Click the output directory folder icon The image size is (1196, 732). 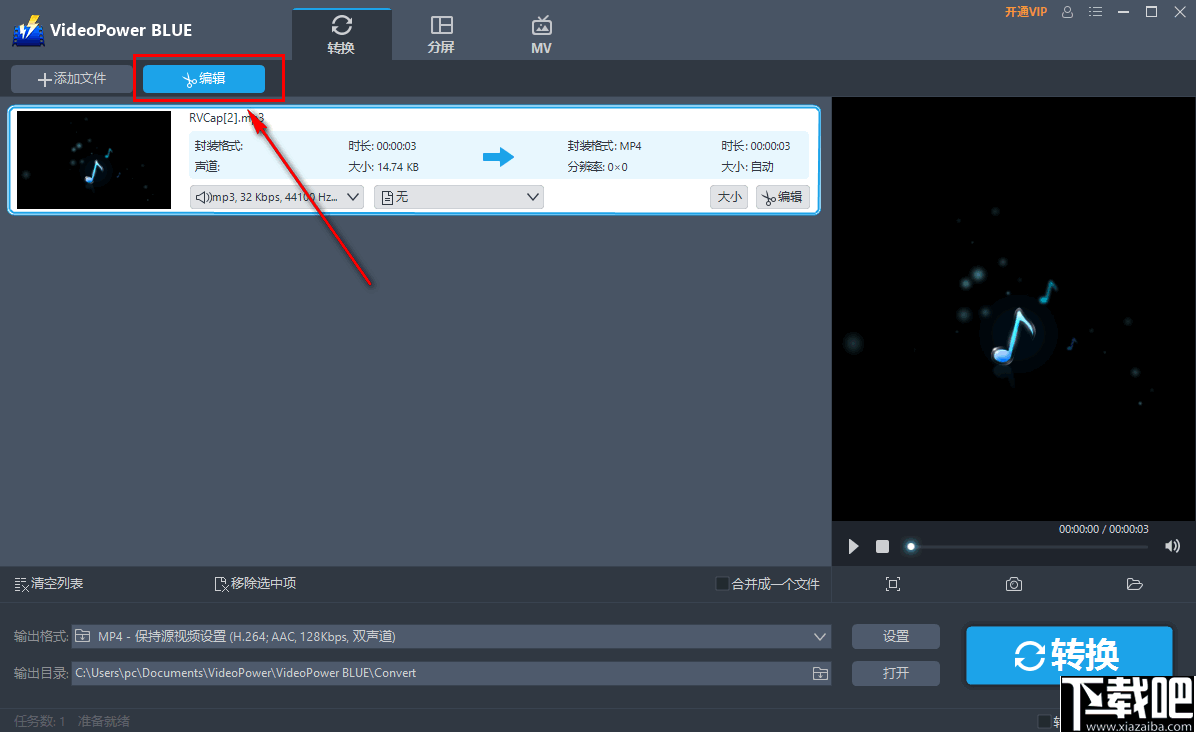click(820, 673)
